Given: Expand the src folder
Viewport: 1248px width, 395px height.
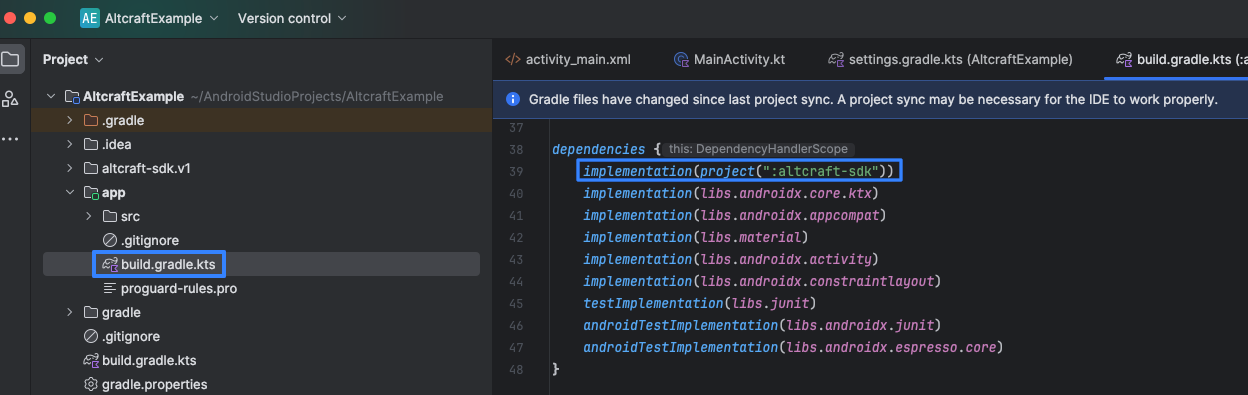Looking at the screenshot, I should (88, 216).
